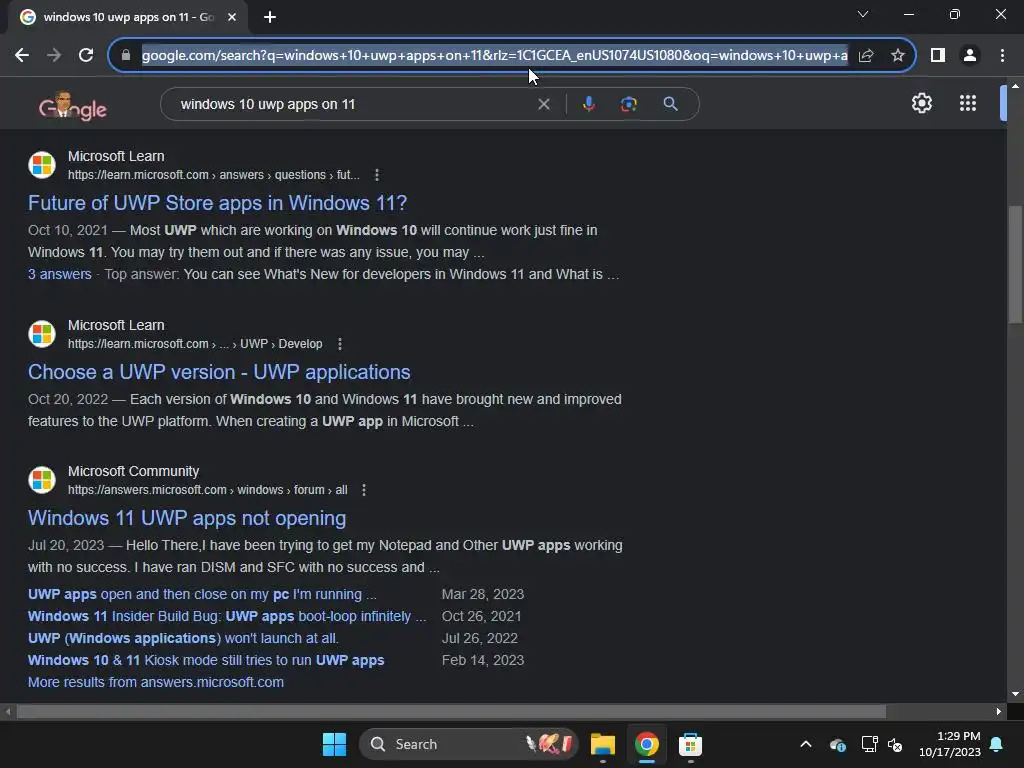Viewport: 1024px width, 768px height.
Task: Open Microsoft Store from taskbar
Action: tap(690, 744)
